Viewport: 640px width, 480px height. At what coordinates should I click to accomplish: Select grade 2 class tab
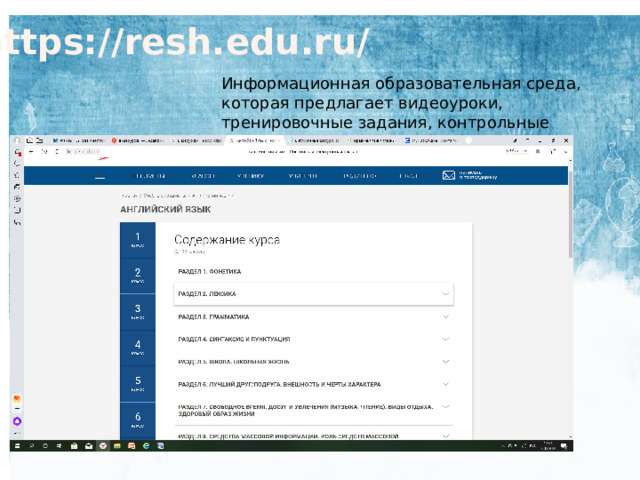[x=138, y=276]
